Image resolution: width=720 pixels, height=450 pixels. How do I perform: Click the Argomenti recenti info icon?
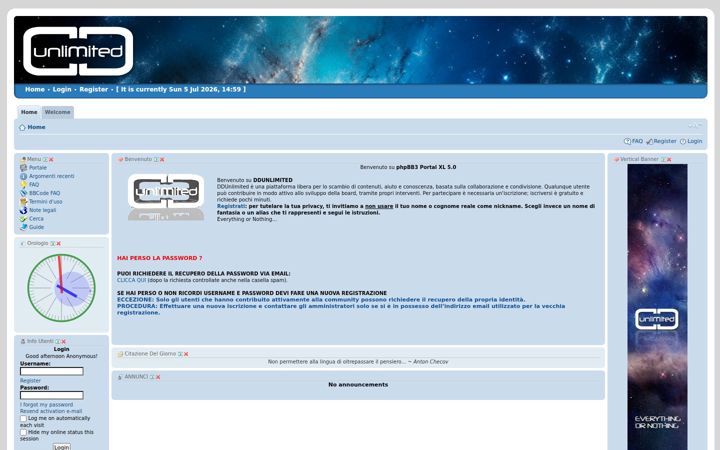tap(23, 176)
